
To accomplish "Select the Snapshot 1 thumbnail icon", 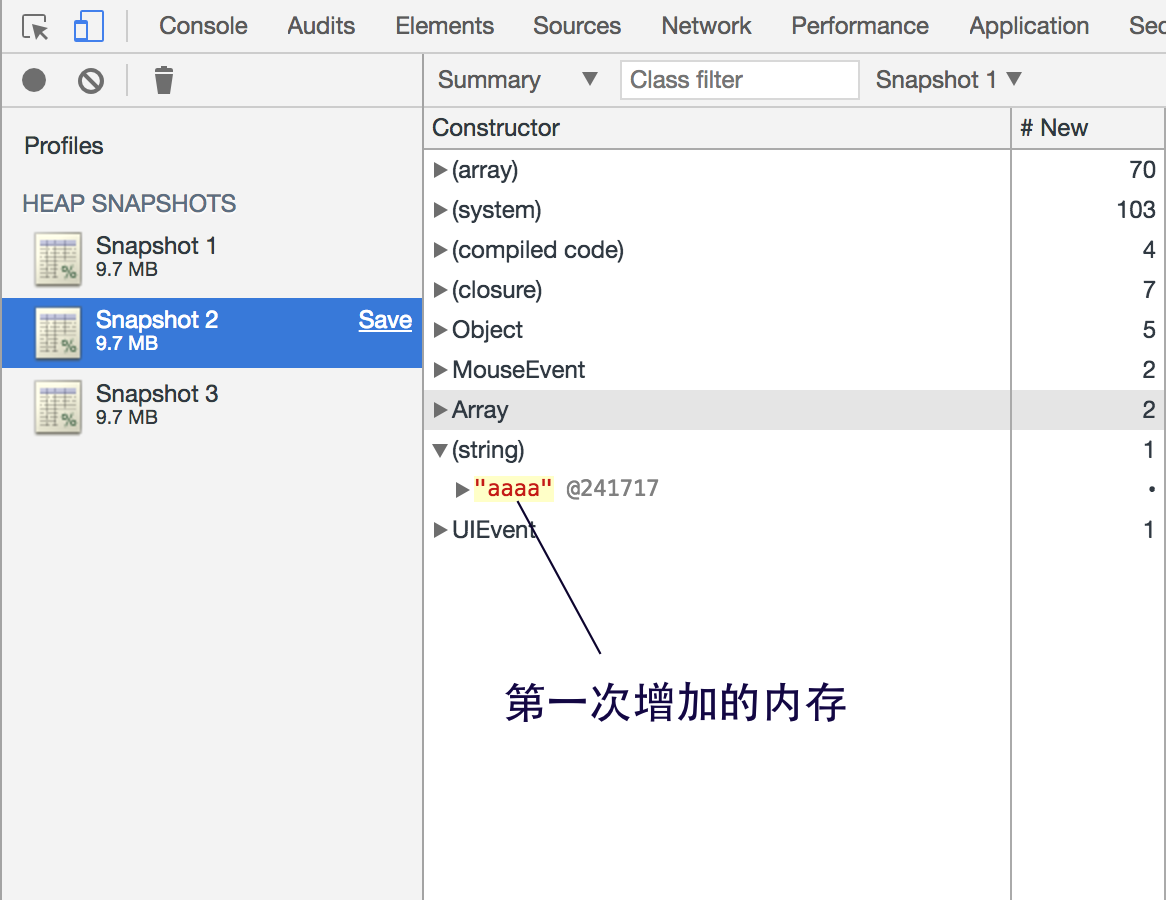I will click(58, 259).
